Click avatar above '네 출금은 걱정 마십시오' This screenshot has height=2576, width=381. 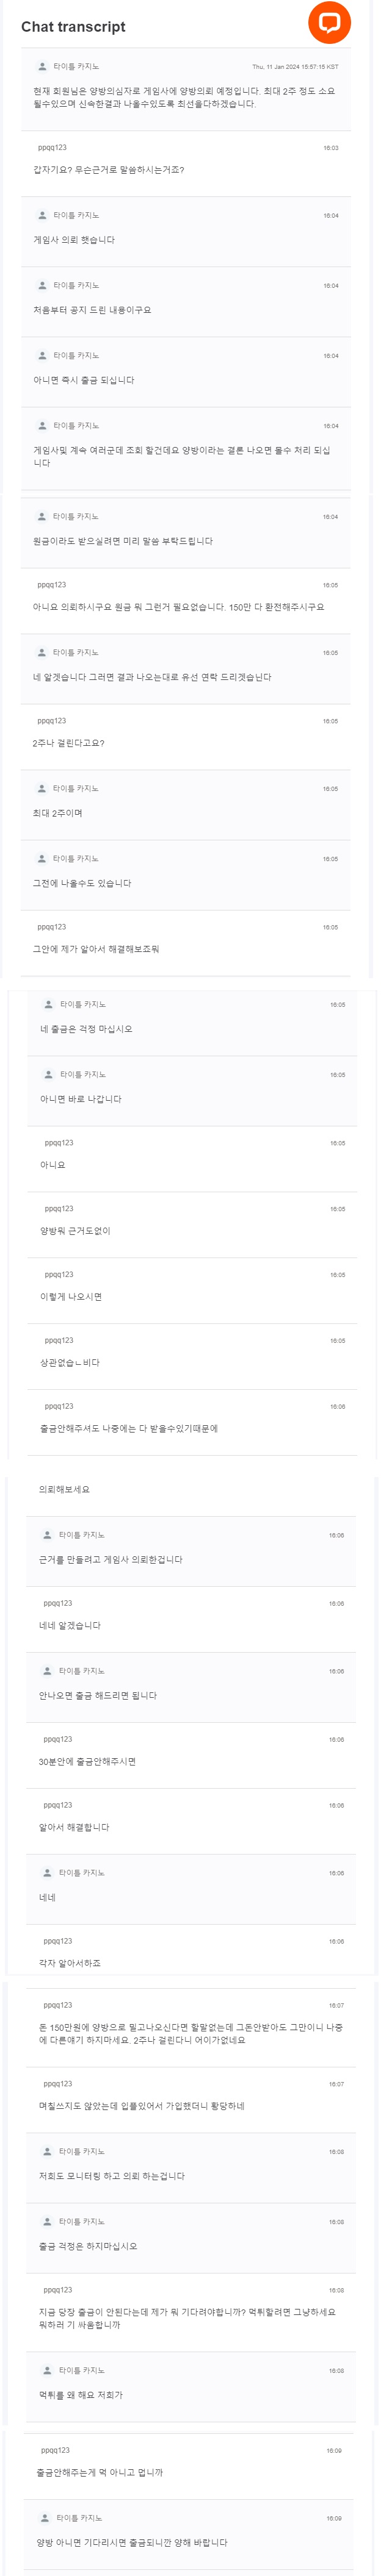48,1004
